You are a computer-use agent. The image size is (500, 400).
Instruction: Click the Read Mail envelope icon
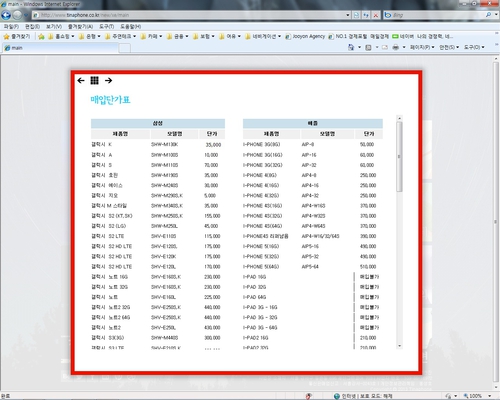pyautogui.click(x=385, y=47)
